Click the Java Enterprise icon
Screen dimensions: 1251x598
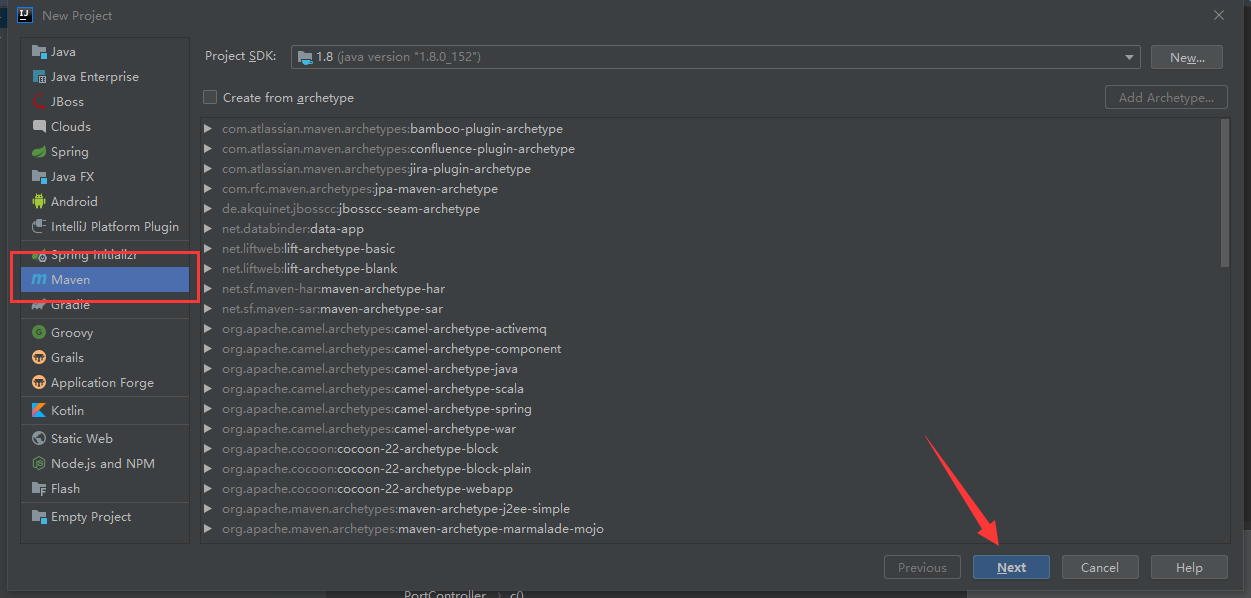[x=39, y=77]
